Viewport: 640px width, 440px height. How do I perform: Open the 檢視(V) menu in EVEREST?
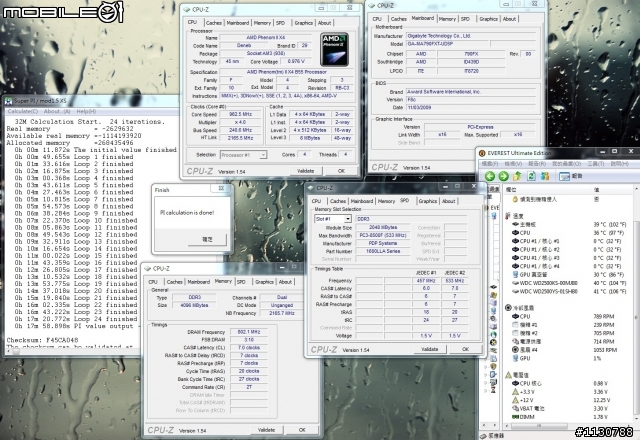513,164
